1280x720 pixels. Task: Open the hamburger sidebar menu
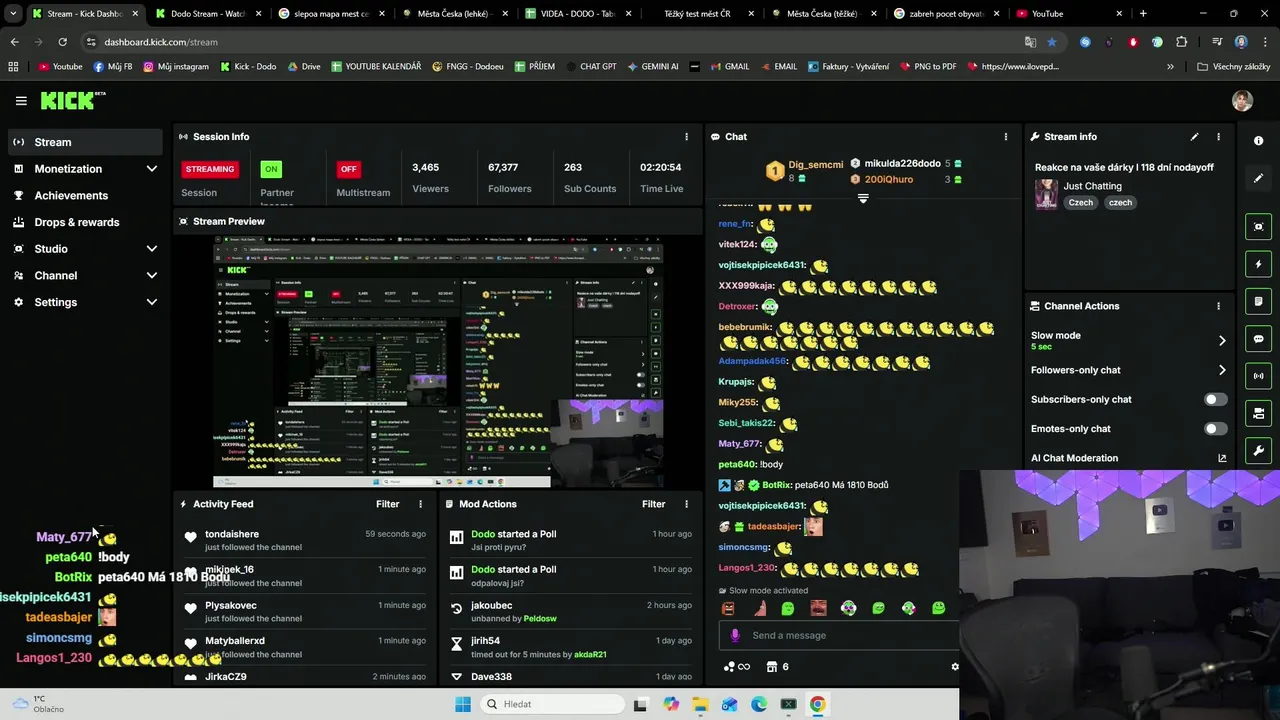pos(21,101)
